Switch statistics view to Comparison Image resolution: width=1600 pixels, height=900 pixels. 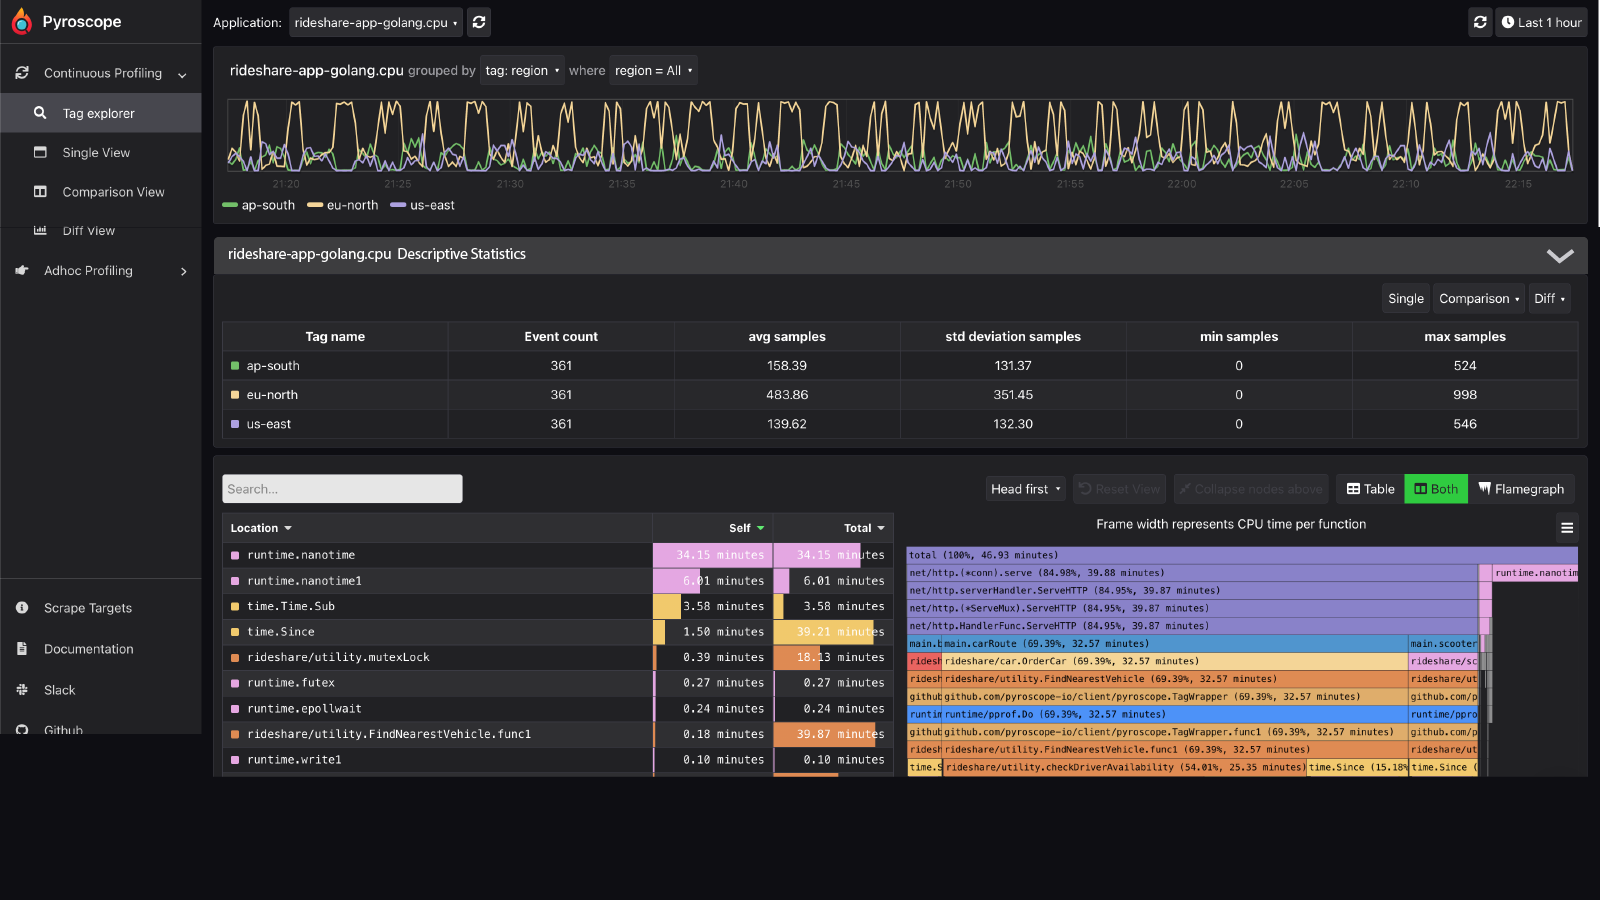pos(1478,298)
